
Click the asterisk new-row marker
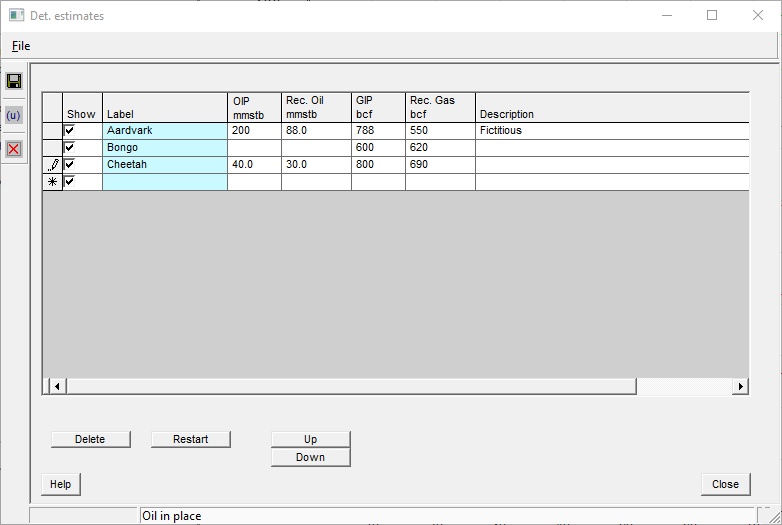coord(53,182)
